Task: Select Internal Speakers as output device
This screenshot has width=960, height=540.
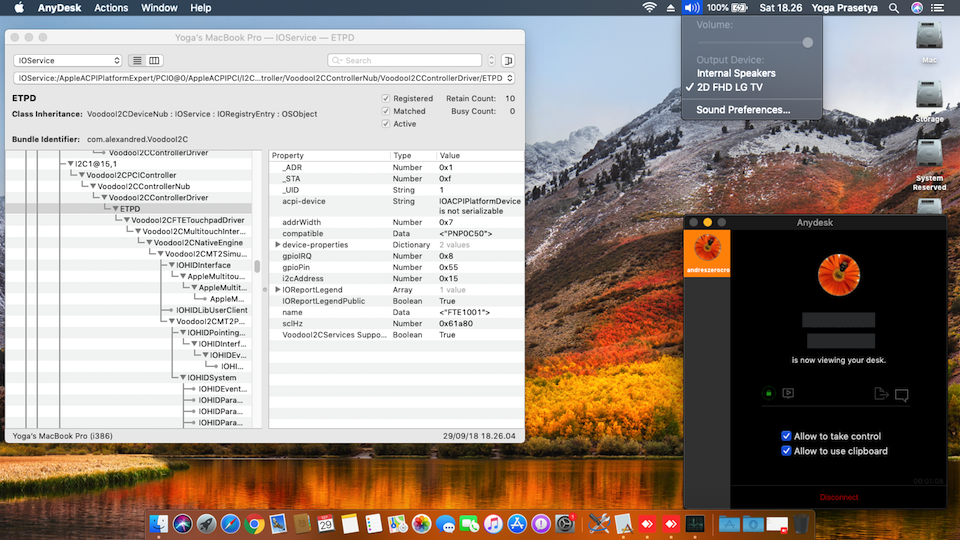Action: (x=736, y=73)
